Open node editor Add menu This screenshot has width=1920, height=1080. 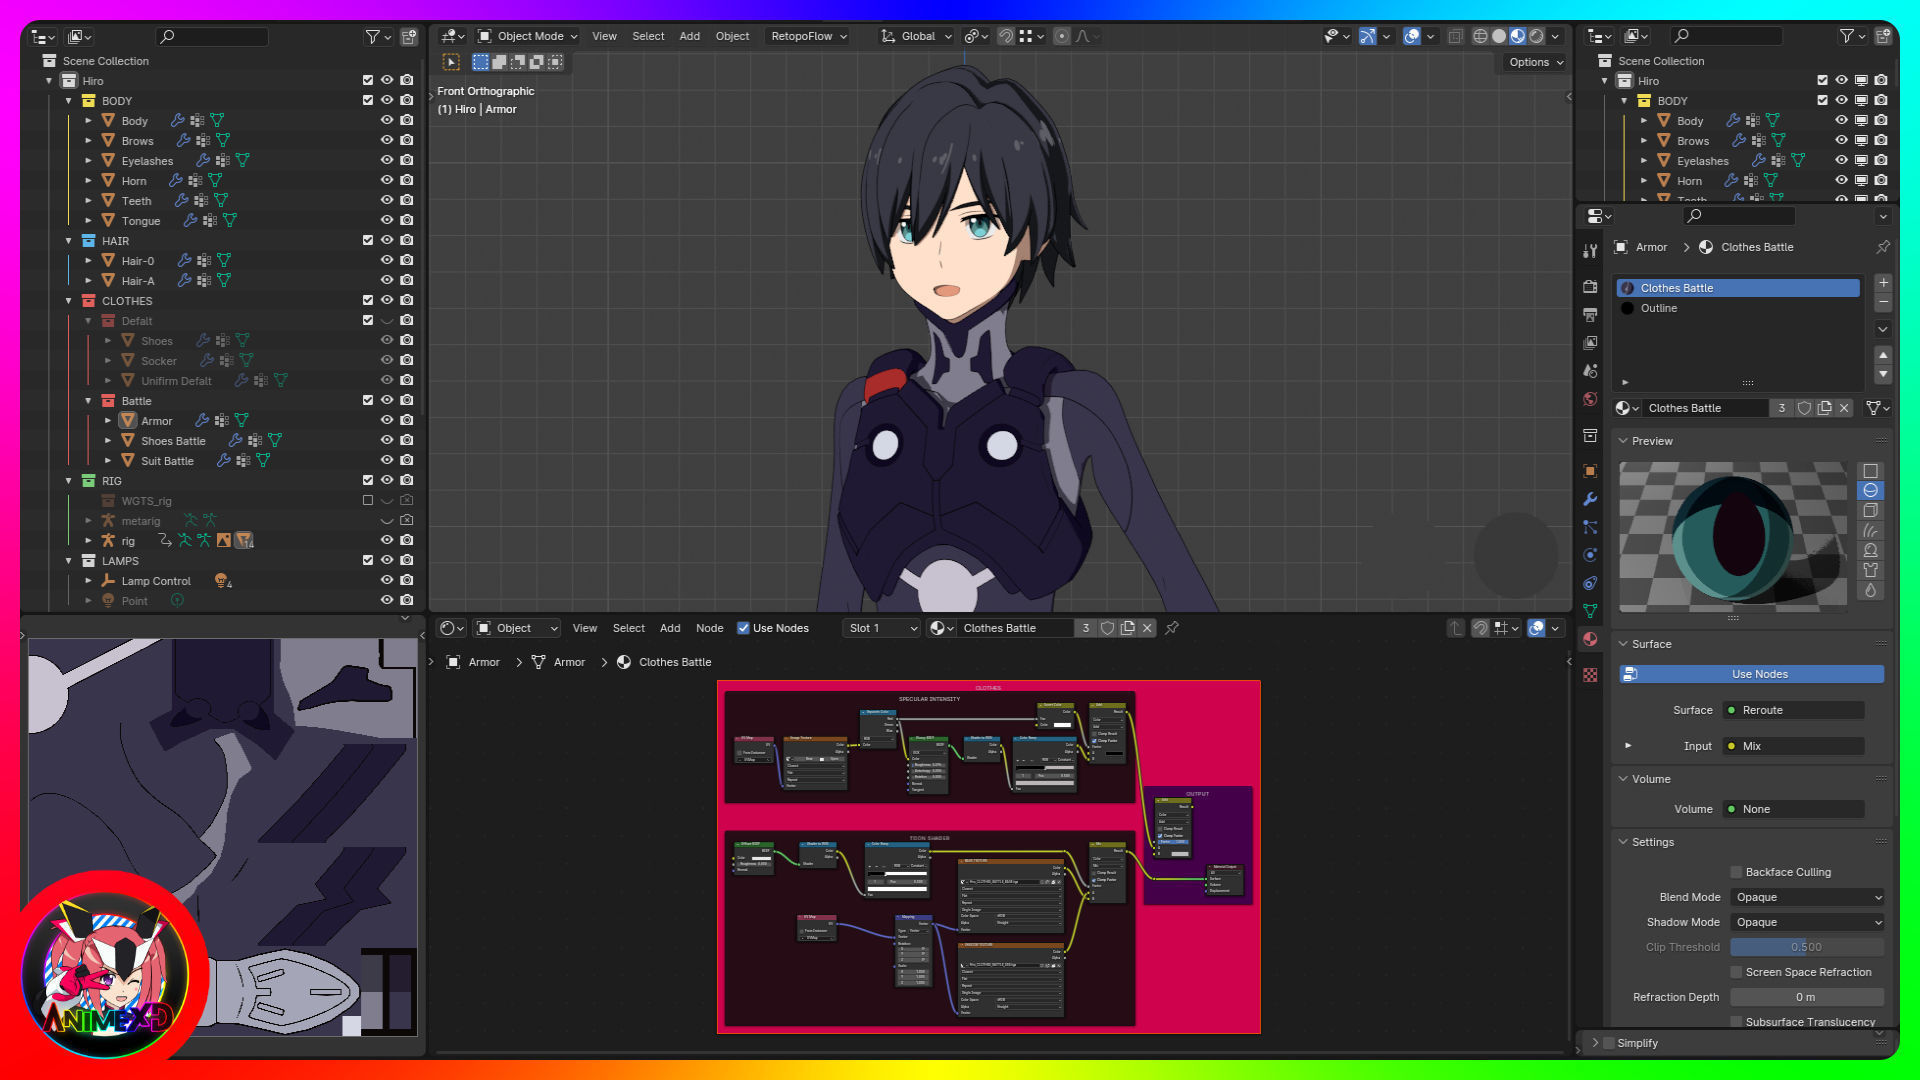pos(670,628)
